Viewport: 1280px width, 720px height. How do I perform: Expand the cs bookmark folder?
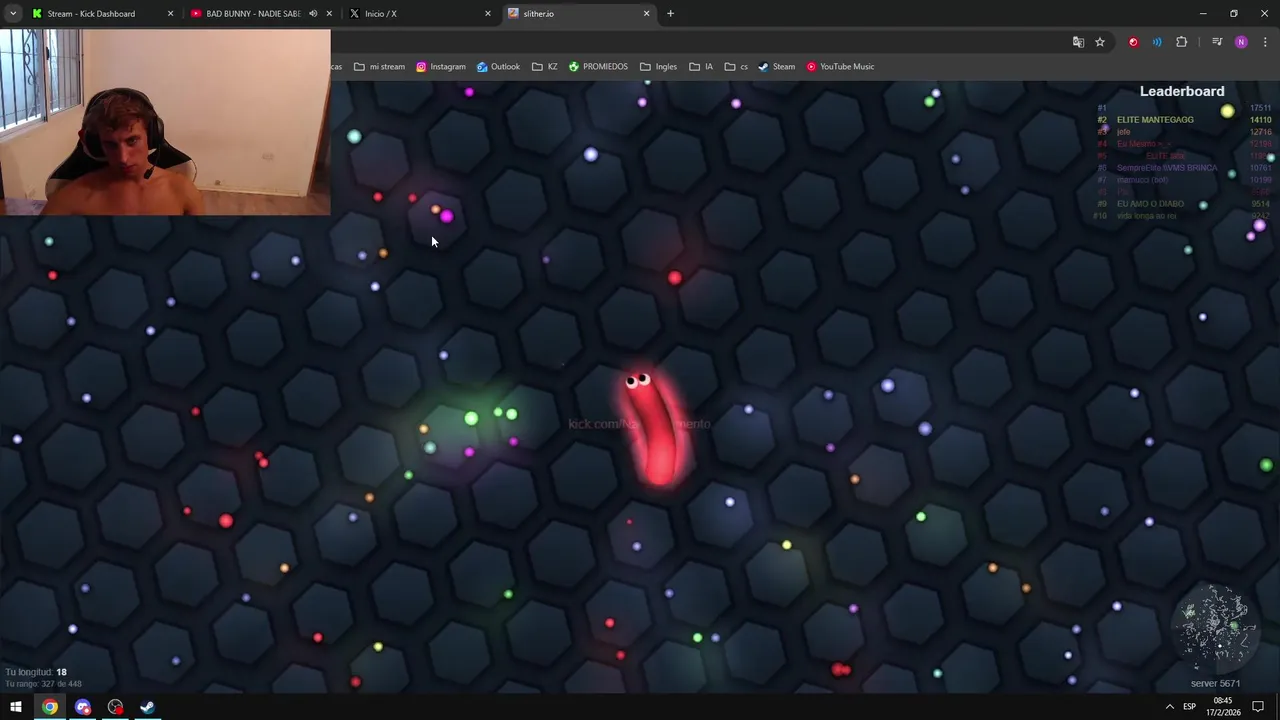tap(736, 67)
